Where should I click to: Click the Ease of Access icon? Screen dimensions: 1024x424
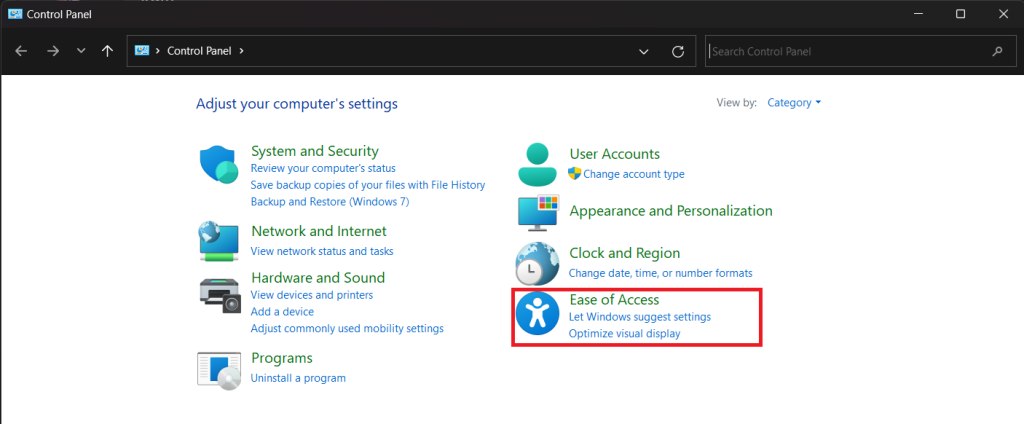[x=537, y=315]
